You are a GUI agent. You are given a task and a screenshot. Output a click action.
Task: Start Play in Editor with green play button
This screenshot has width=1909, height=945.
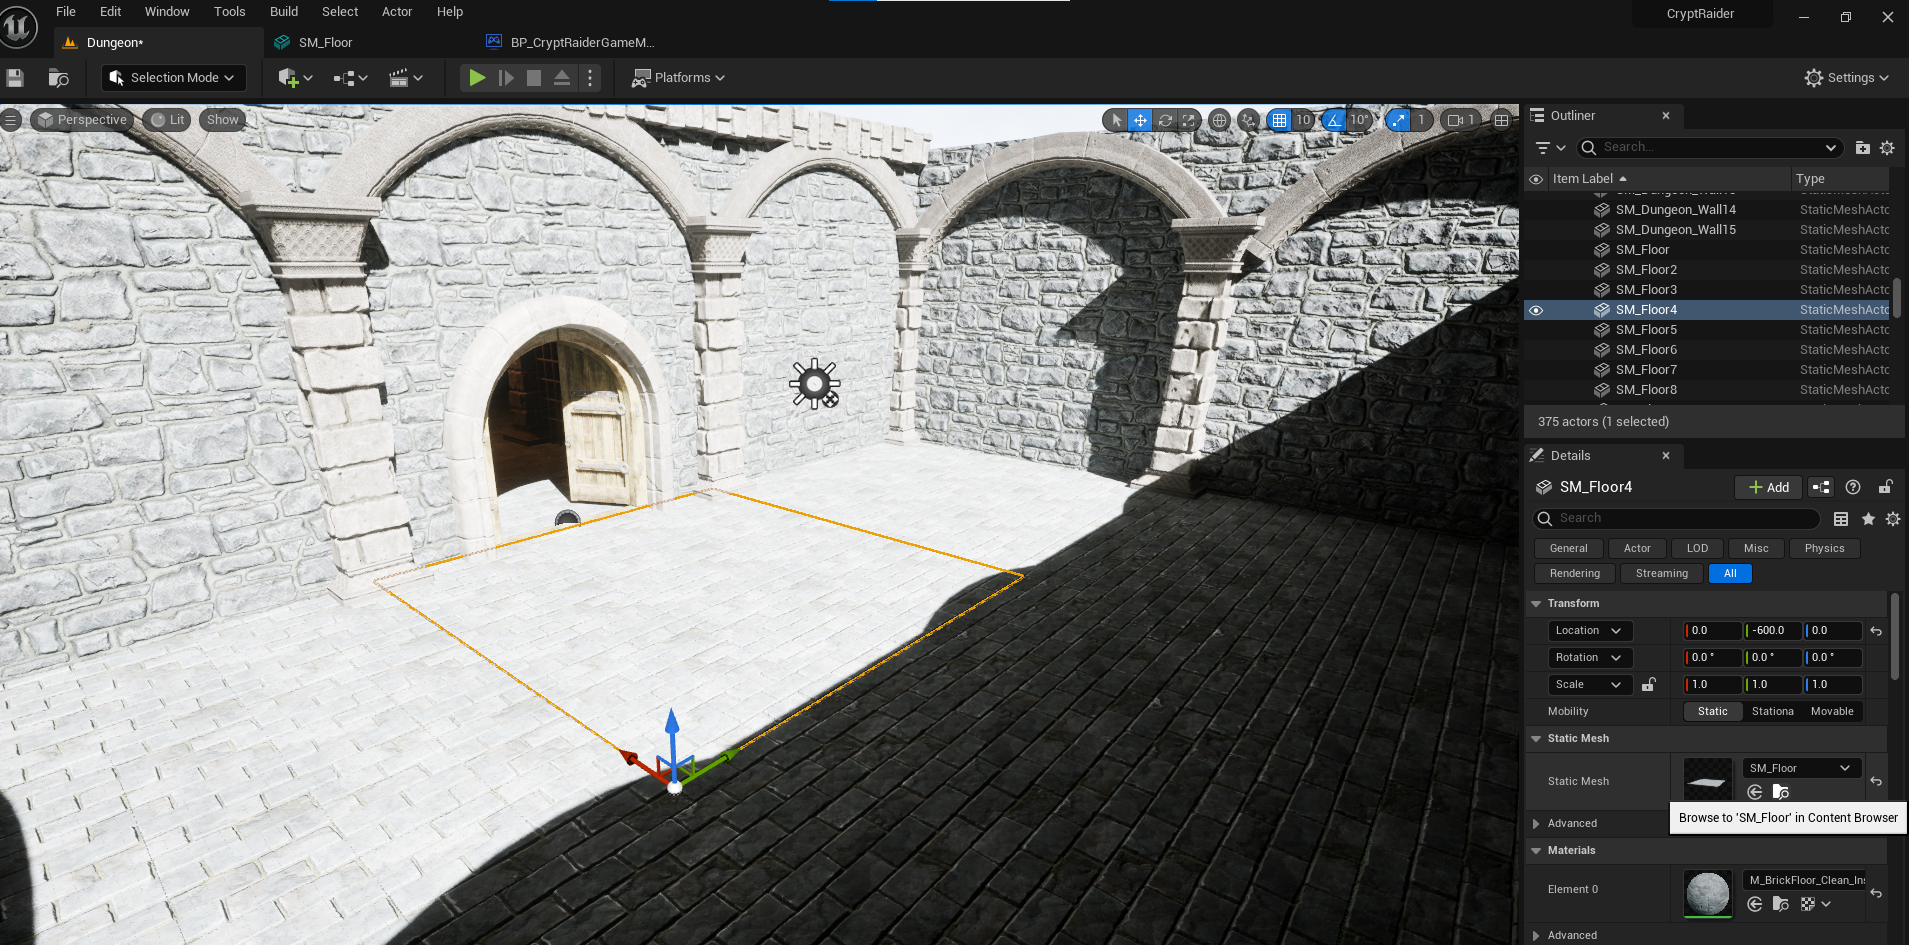click(477, 78)
